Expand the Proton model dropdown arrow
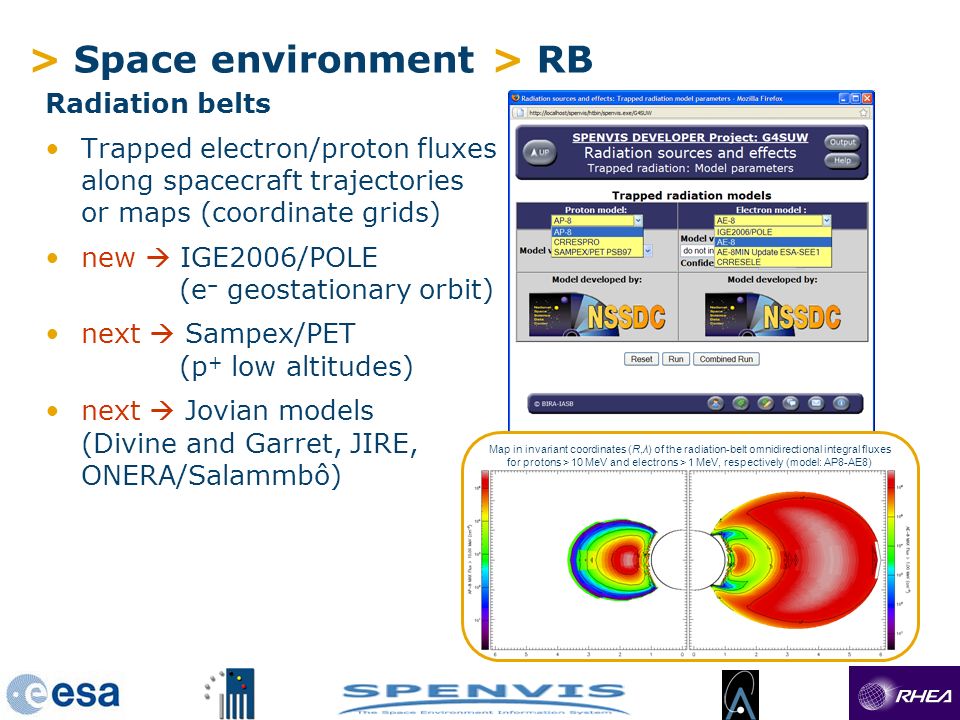The width and height of the screenshot is (960, 720). pyautogui.click(x=638, y=220)
